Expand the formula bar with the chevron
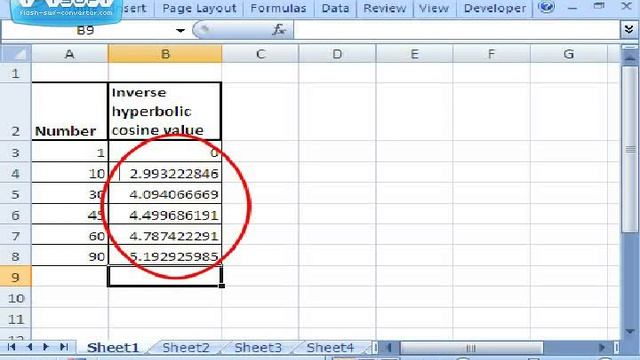 point(629,30)
